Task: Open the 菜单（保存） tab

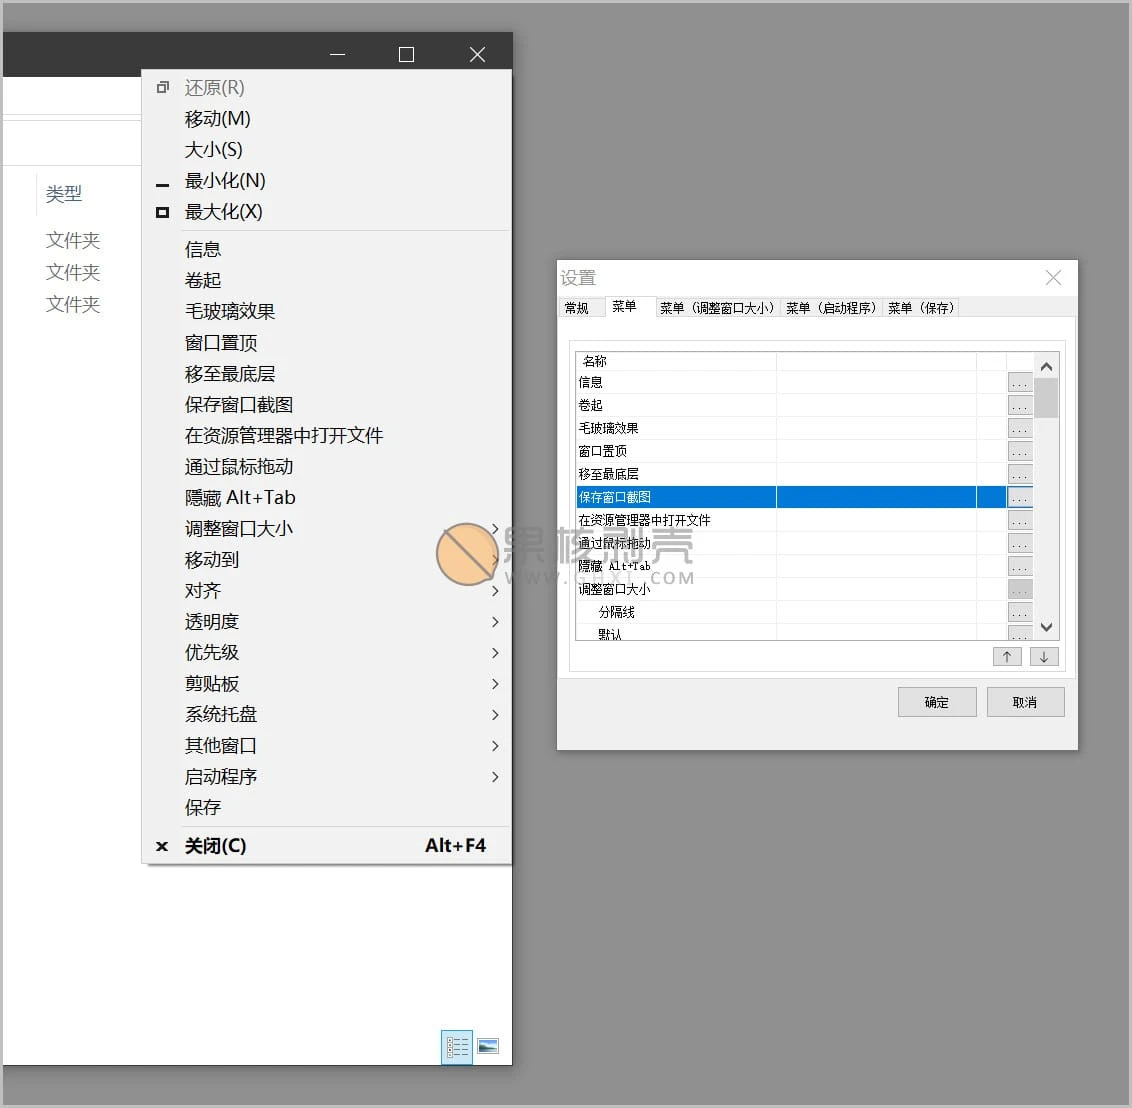Action: [x=921, y=307]
